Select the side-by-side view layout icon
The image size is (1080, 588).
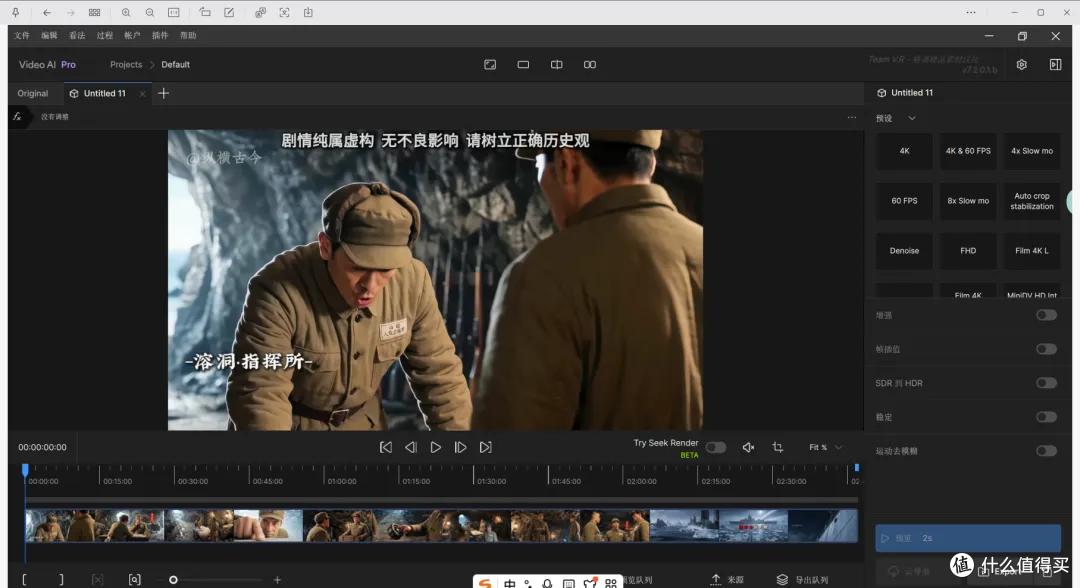[590, 65]
